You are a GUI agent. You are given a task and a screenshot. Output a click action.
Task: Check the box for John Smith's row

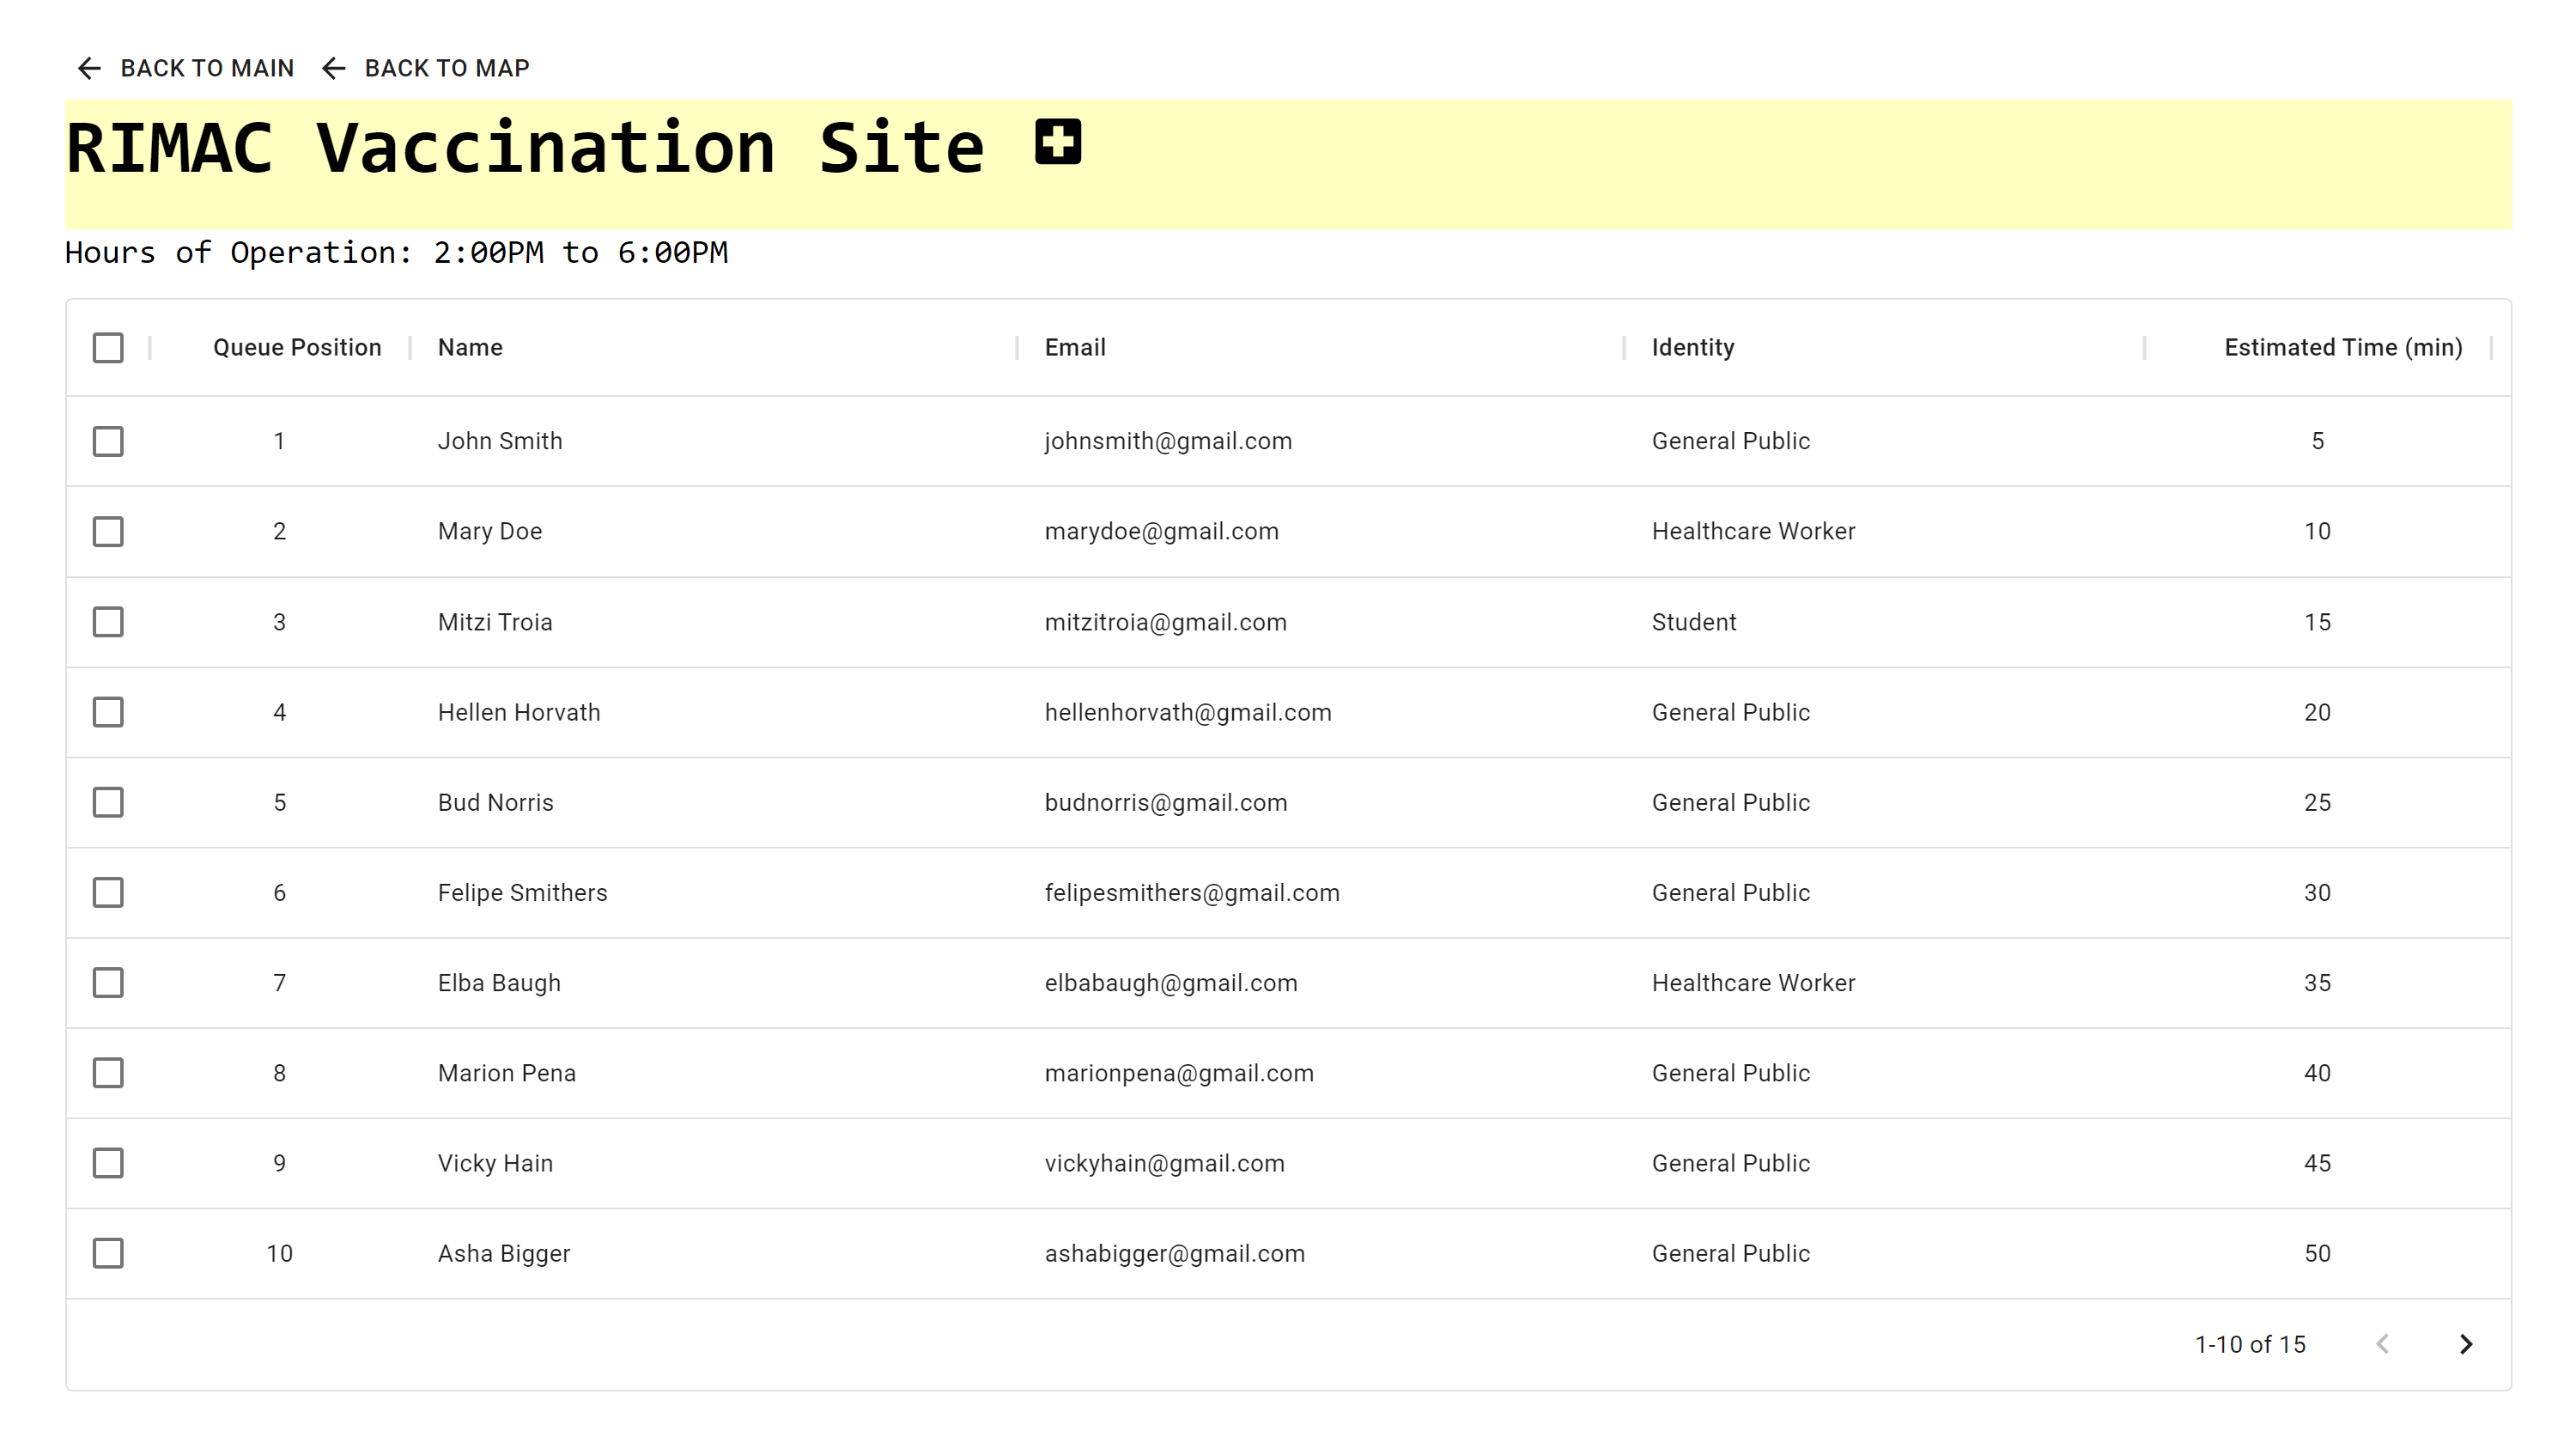tap(108, 441)
